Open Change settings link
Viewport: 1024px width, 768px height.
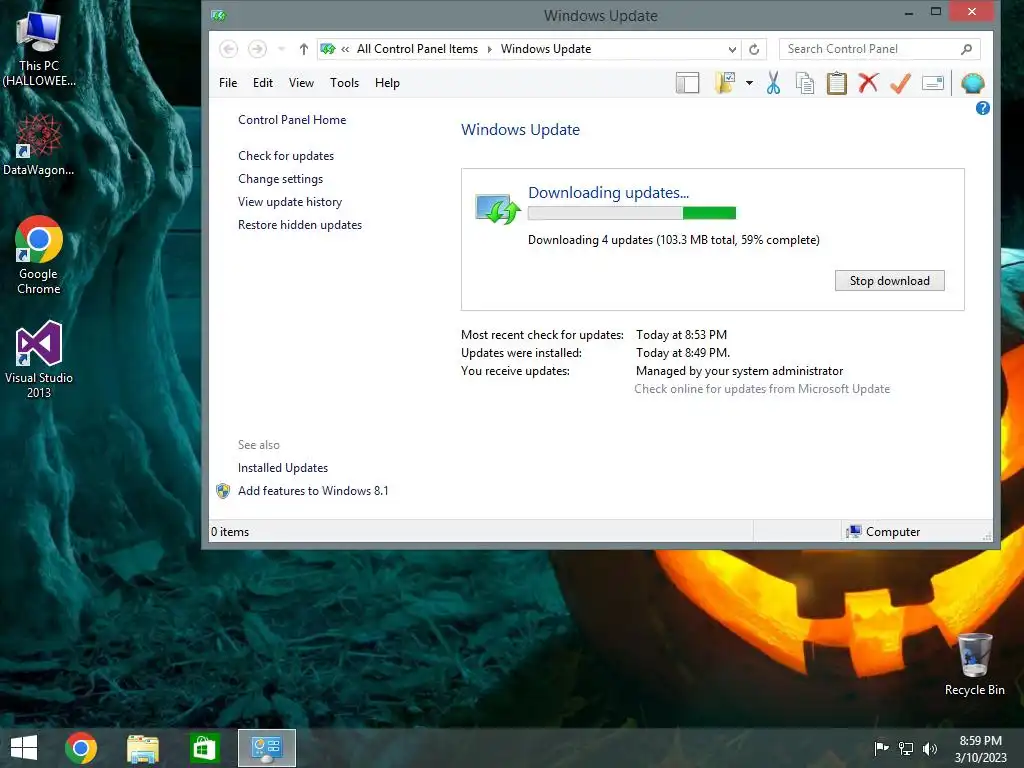[x=280, y=179]
